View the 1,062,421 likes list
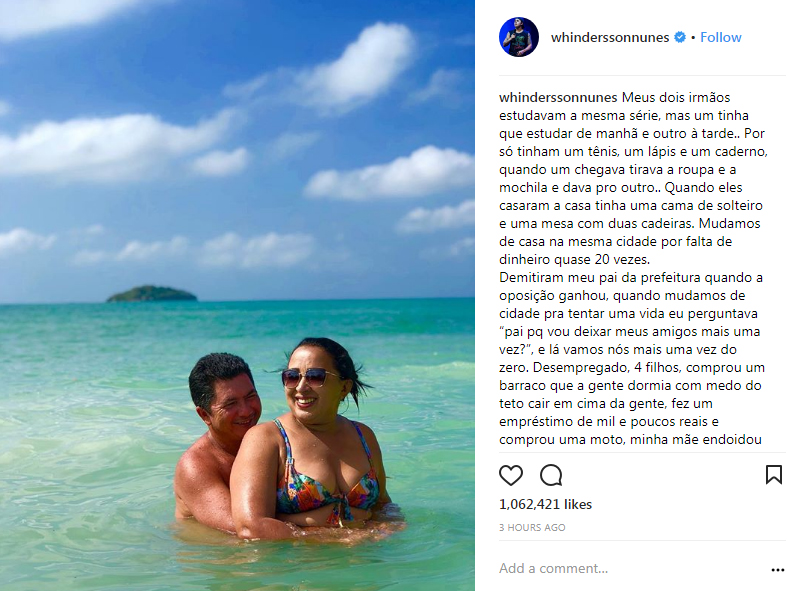 545,504
